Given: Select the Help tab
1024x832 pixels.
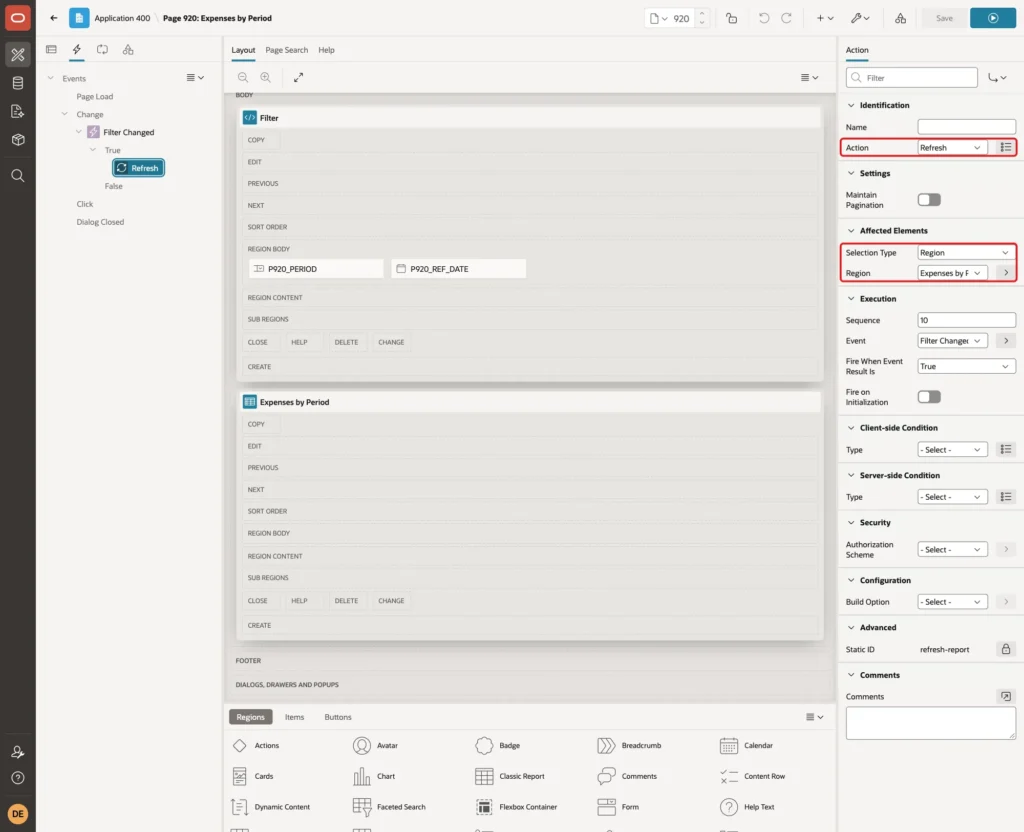Looking at the screenshot, I should (326, 50).
